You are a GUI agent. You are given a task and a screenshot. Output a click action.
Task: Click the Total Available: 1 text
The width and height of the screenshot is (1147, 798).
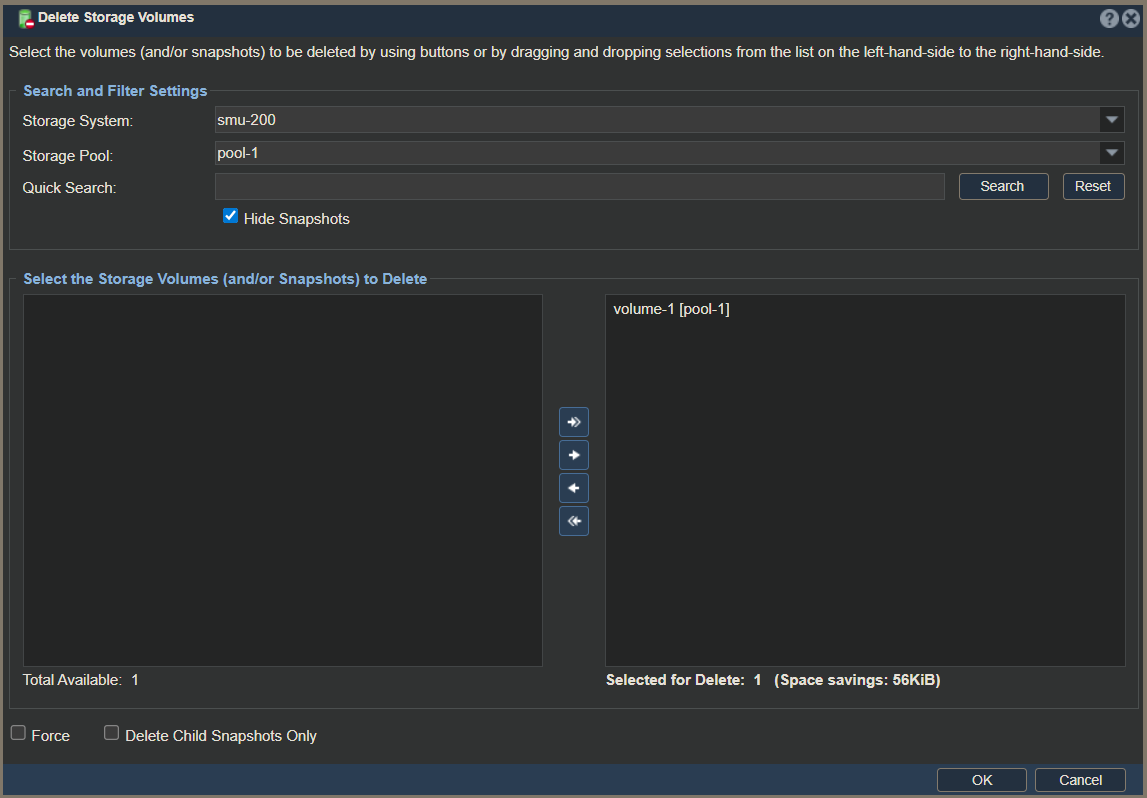(x=80, y=680)
